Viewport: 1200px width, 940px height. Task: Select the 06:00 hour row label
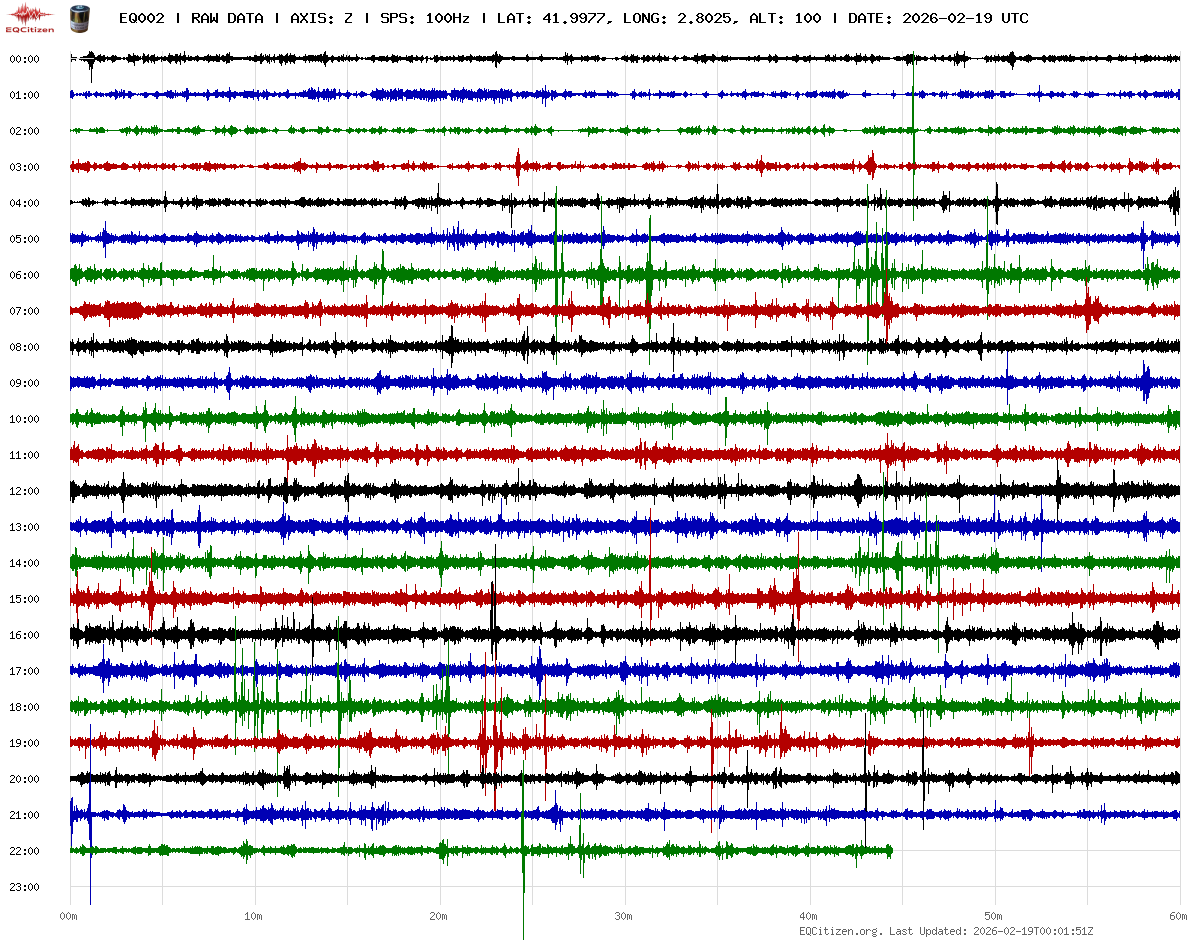coord(24,275)
